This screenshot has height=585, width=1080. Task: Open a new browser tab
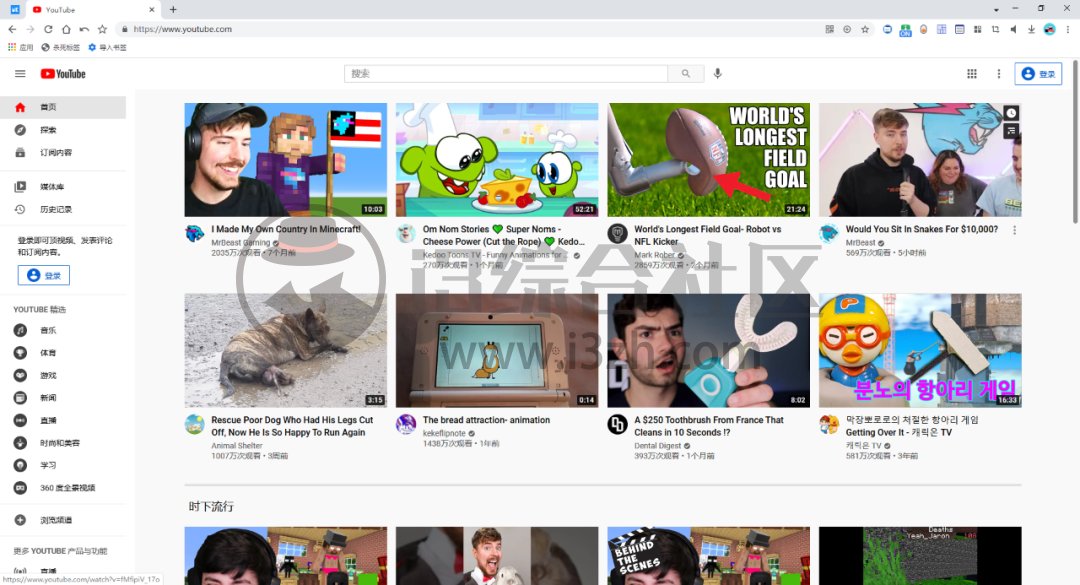coord(173,10)
